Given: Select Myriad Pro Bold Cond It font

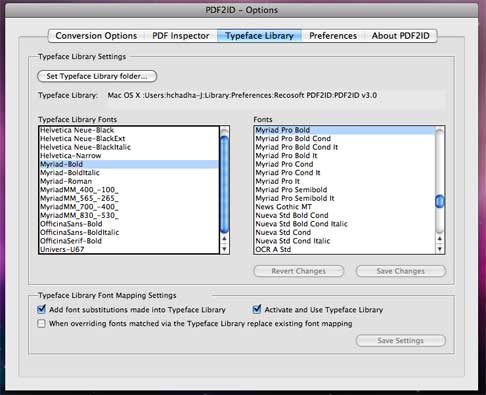Looking at the screenshot, I should 344,147.
